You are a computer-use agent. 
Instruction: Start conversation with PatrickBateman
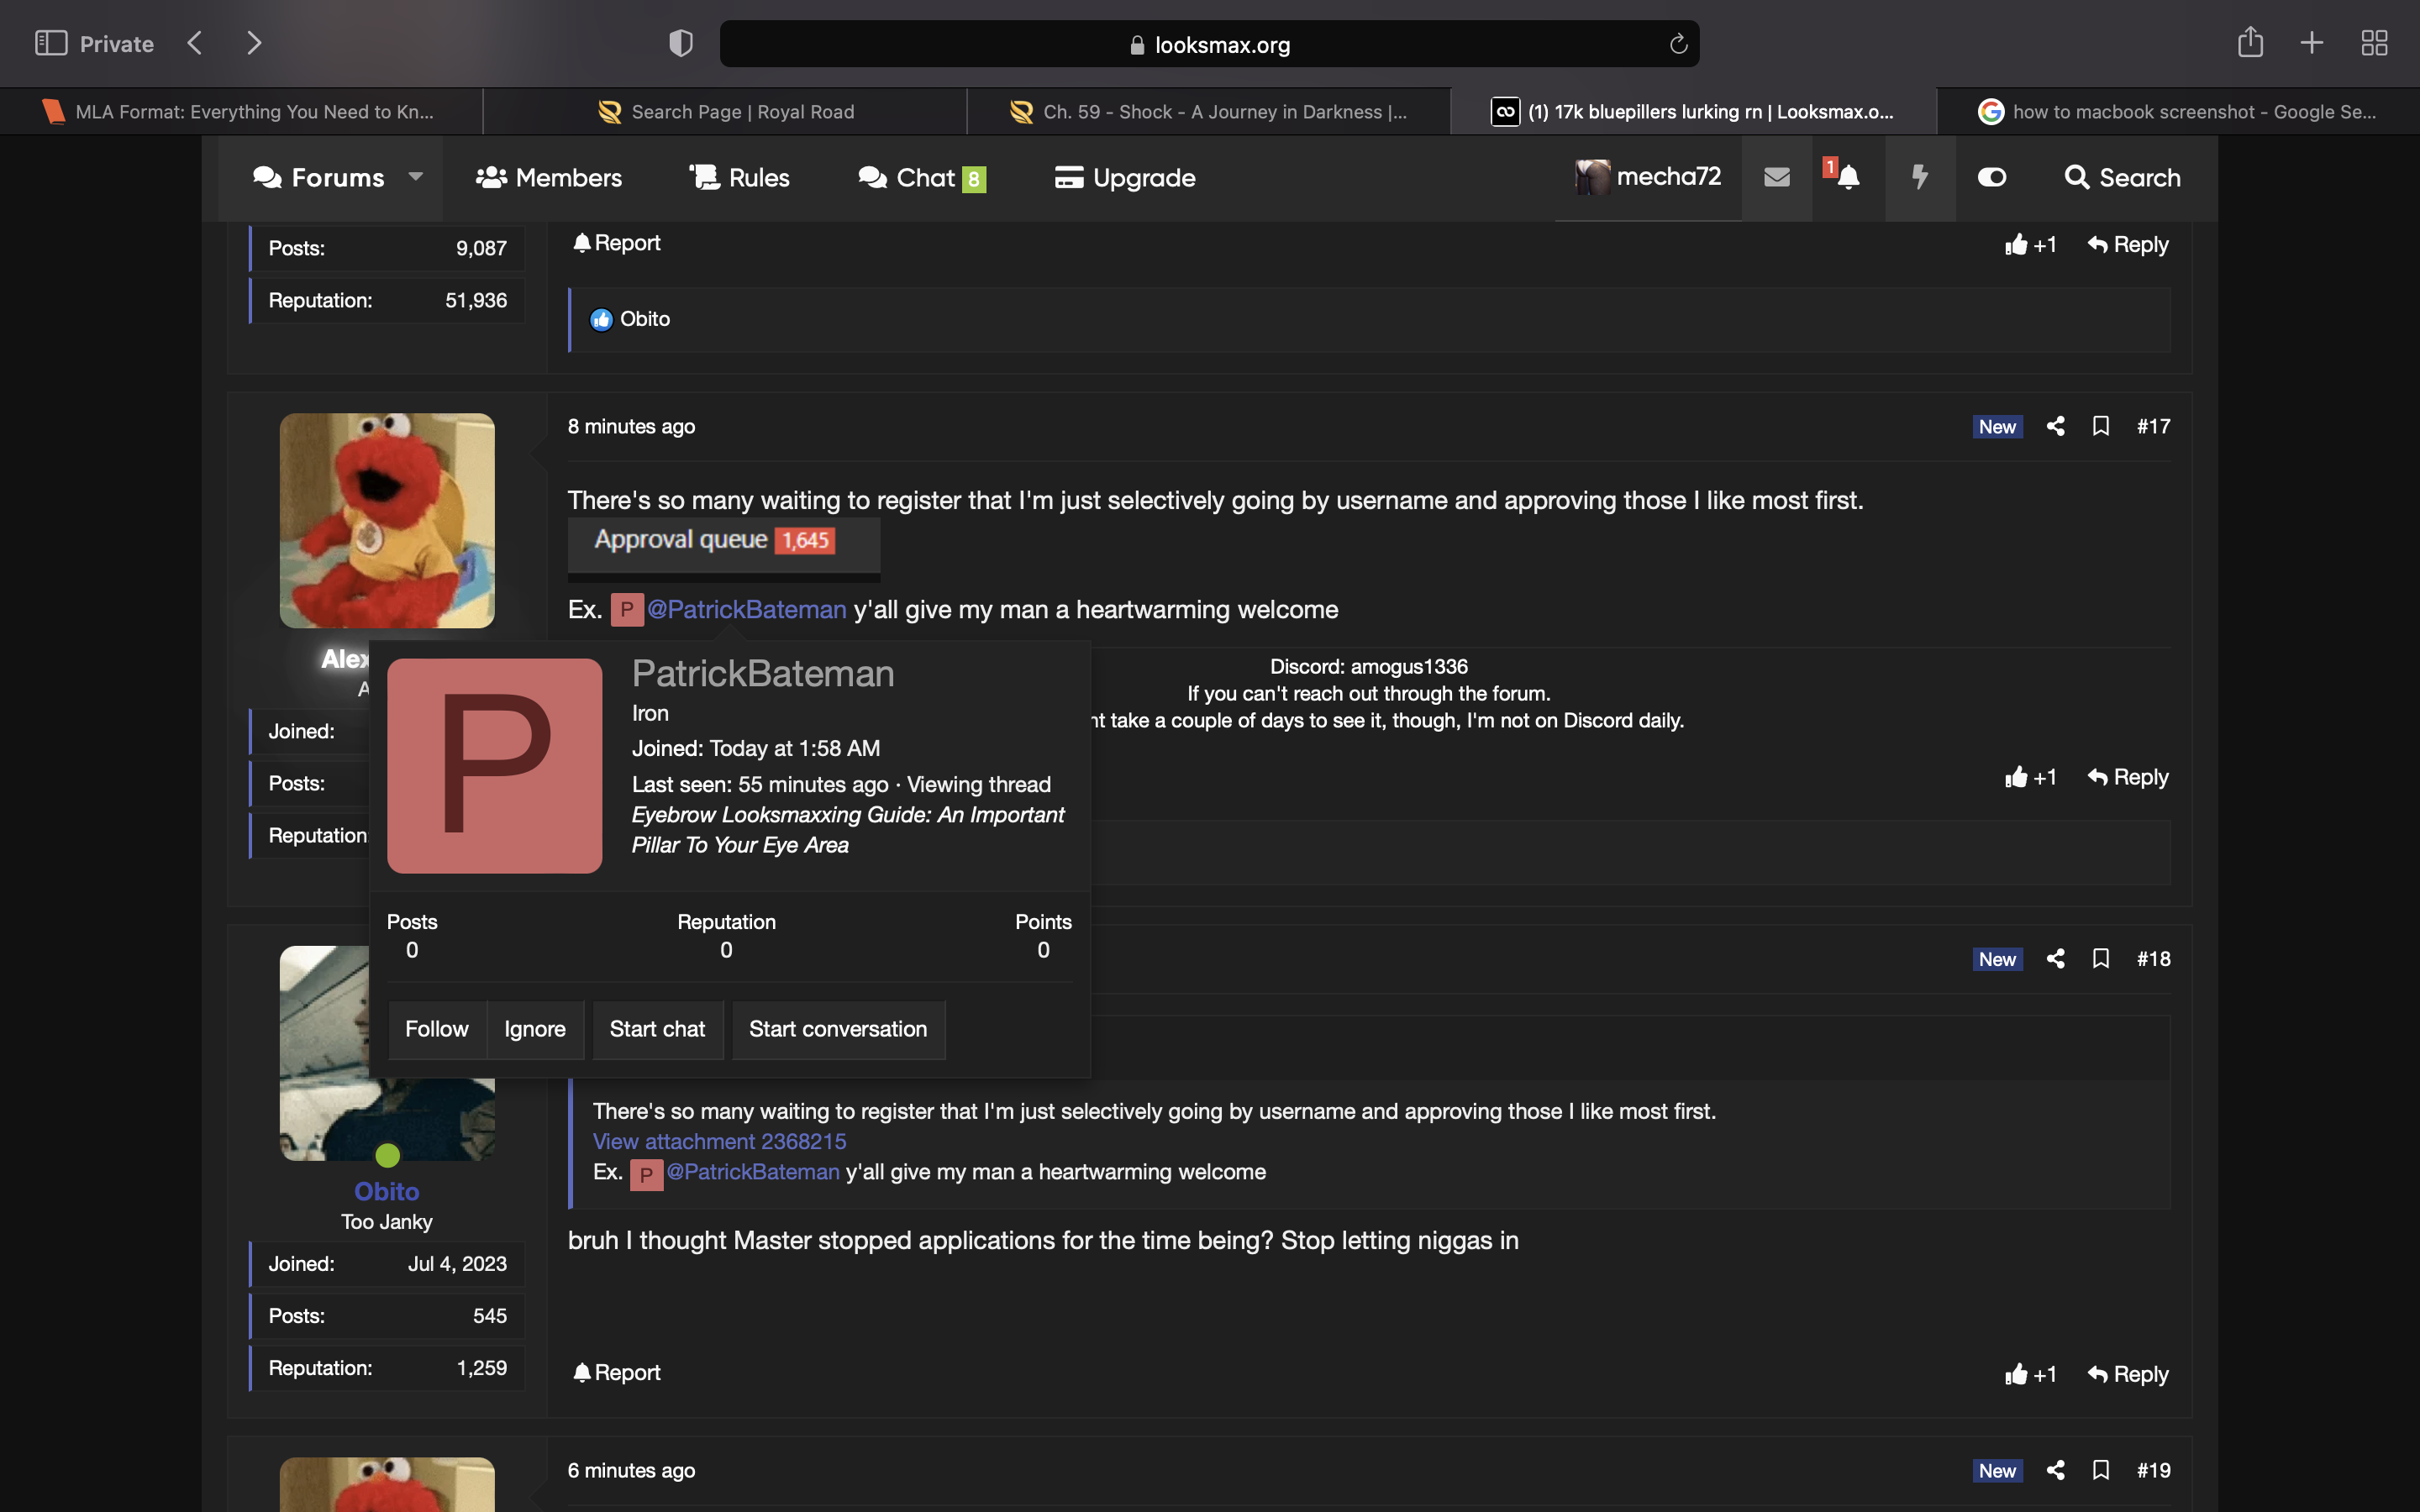(838, 1029)
